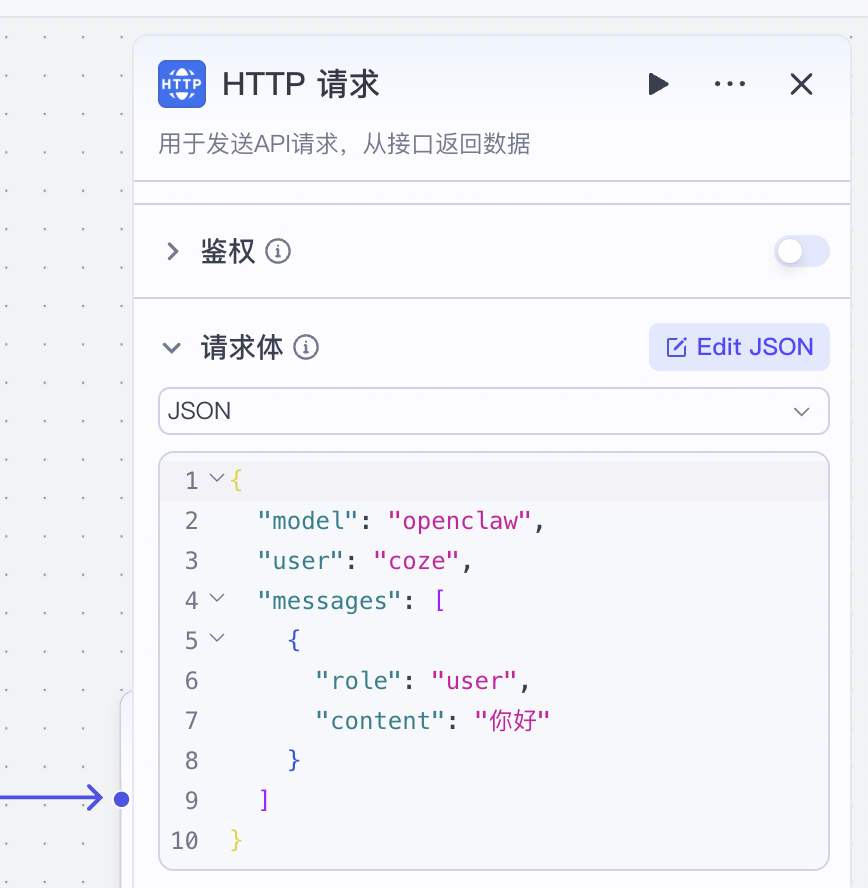
Task: Collapse the 请求体 section
Action: coord(173,348)
